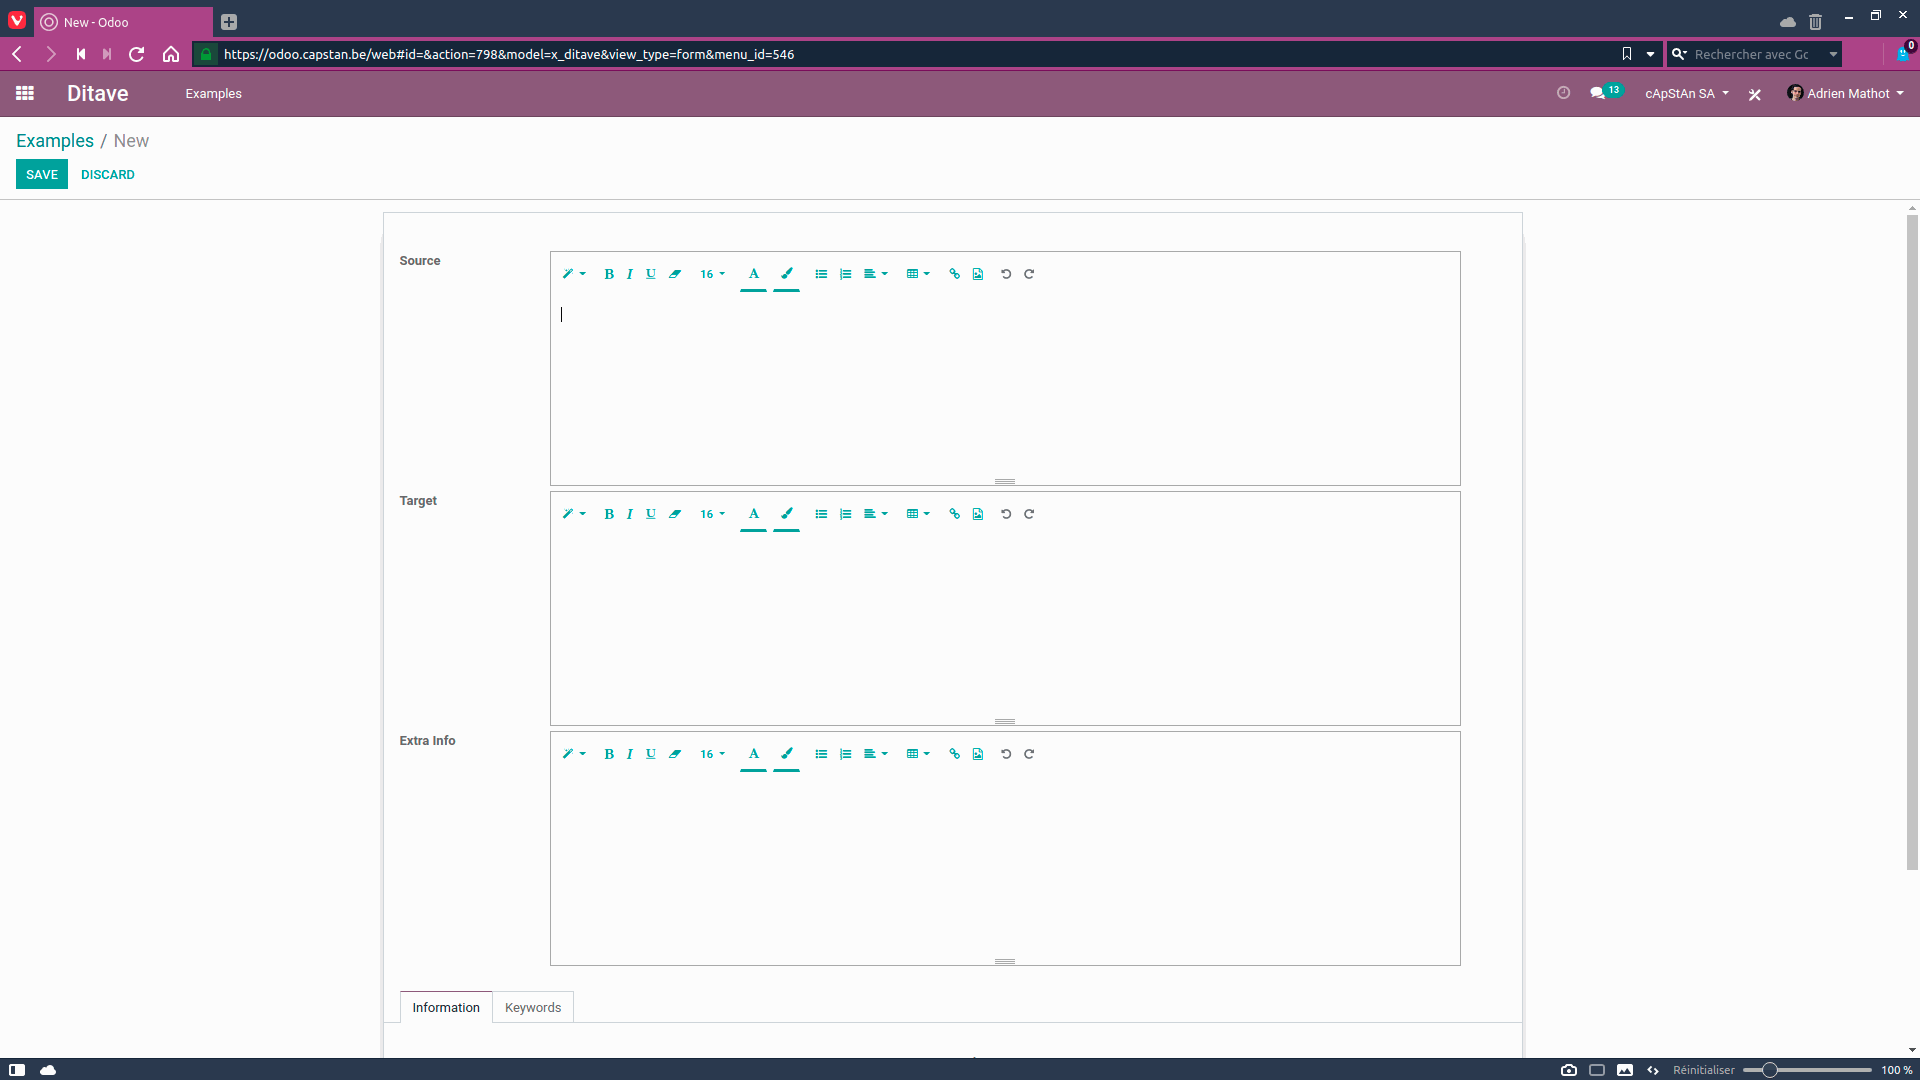
Task: Open the cApStAn SA company switcher
Action: [1686, 93]
